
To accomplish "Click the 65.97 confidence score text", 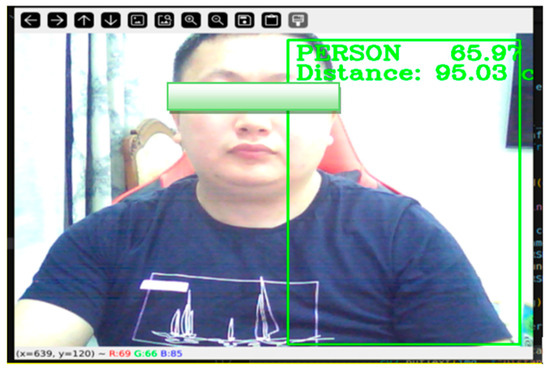I will pos(484,53).
